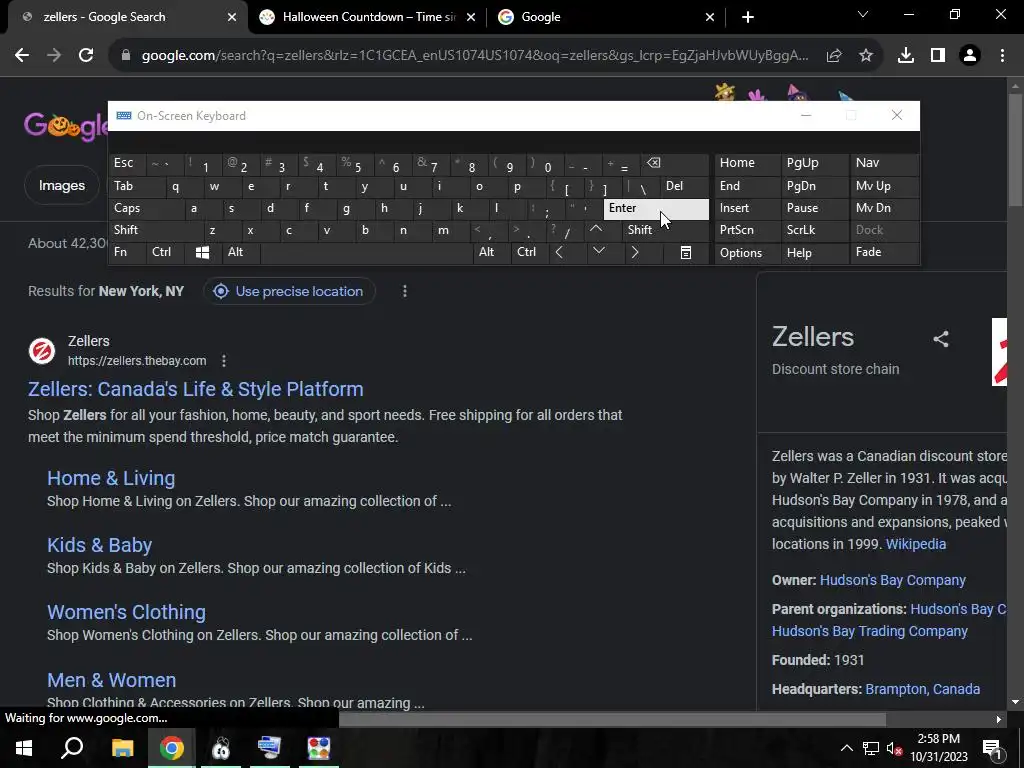Close the Halloween Countdown tab
This screenshot has height=768, width=1024.
(471, 17)
